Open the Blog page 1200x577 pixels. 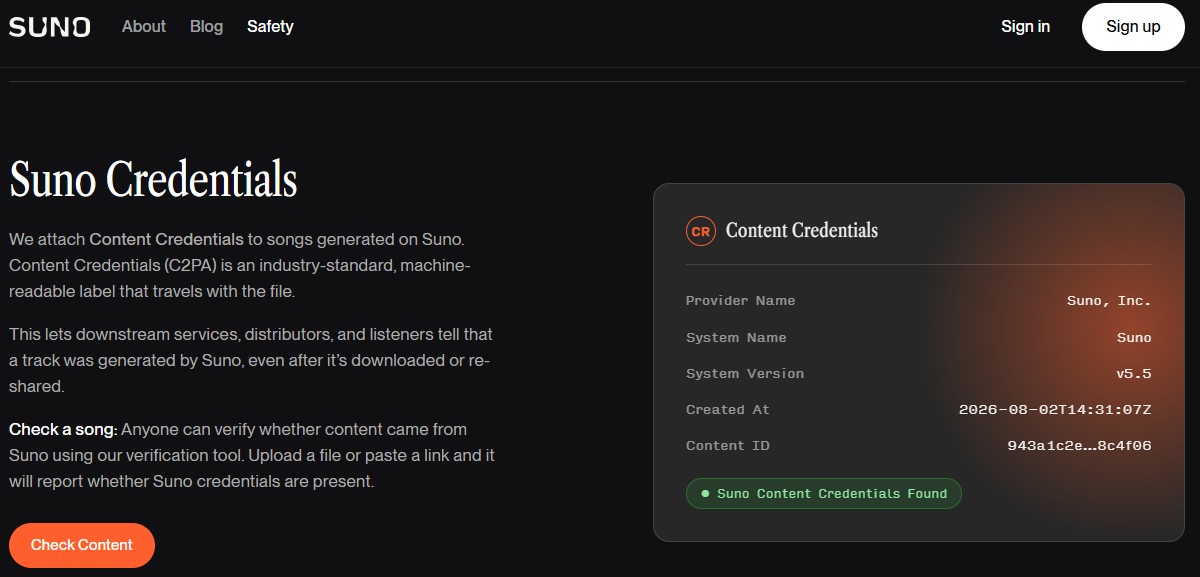[207, 27]
